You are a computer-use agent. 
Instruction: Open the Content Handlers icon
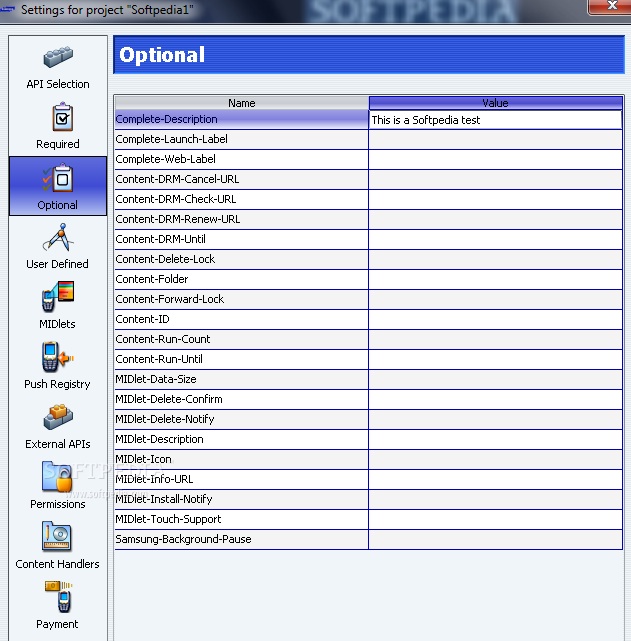57,539
